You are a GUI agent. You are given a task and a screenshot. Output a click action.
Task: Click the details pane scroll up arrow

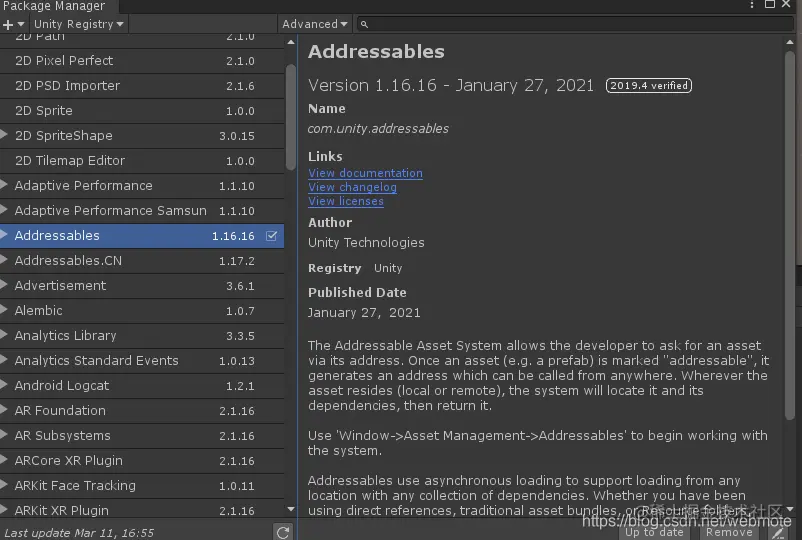tap(790, 42)
